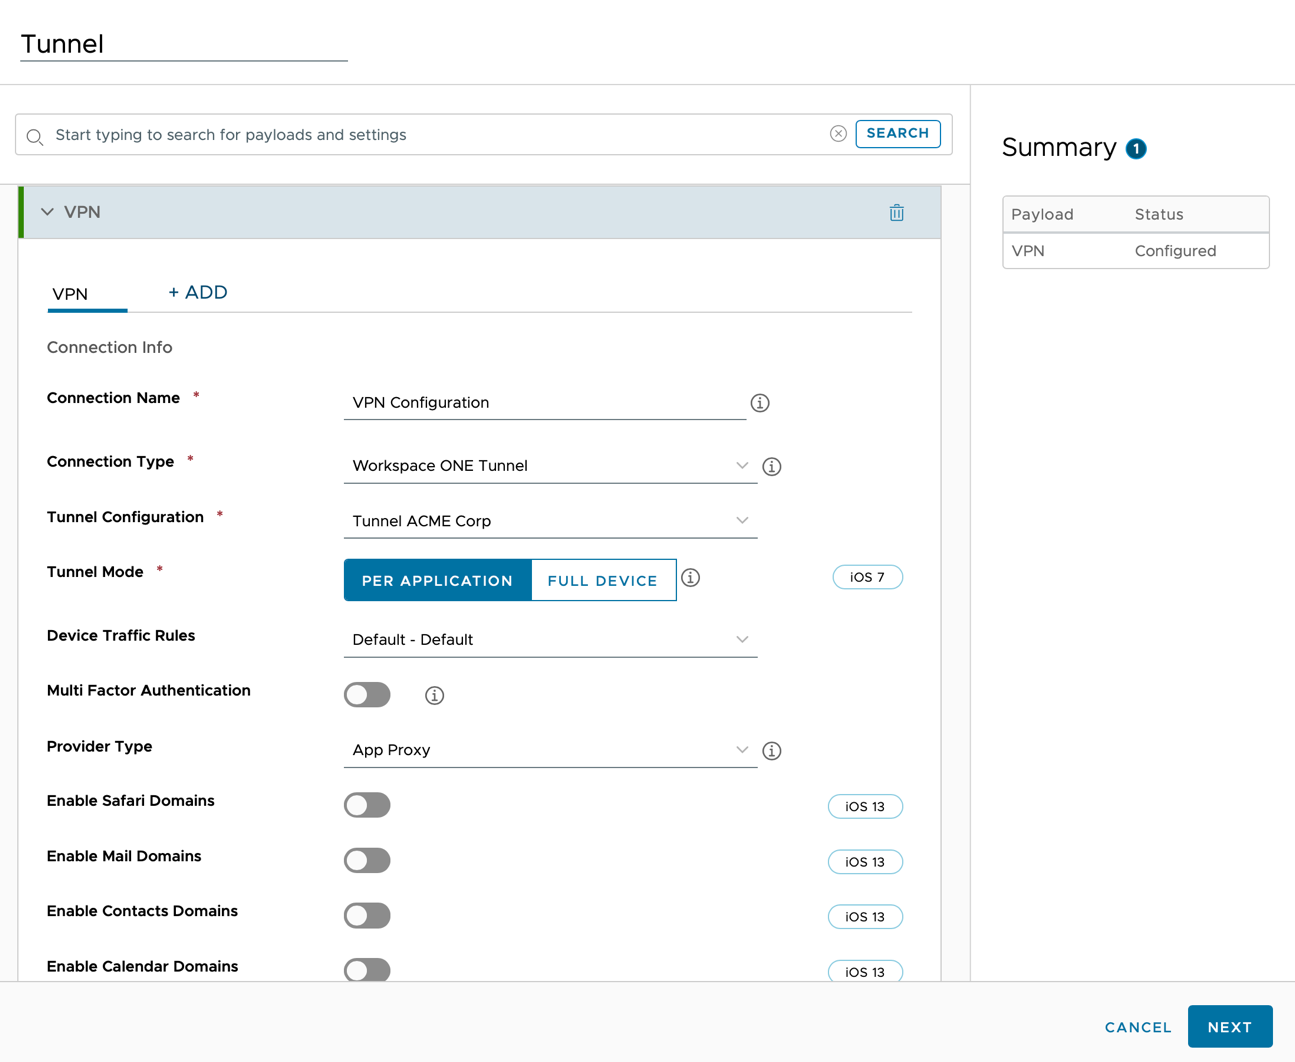Show Tunnel Mode info icon
1295x1062 pixels.
[x=690, y=578]
